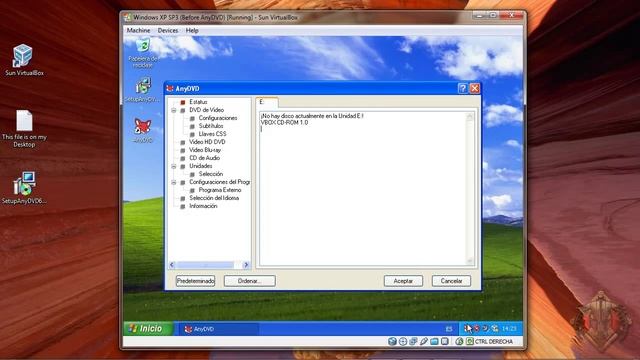
Task: Confirm with the Aceptar button
Action: coord(403,281)
